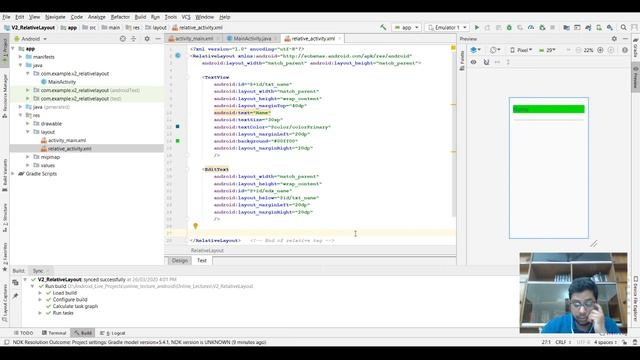
Task: Switch to MainActivity.java editor tab
Action: (252, 39)
